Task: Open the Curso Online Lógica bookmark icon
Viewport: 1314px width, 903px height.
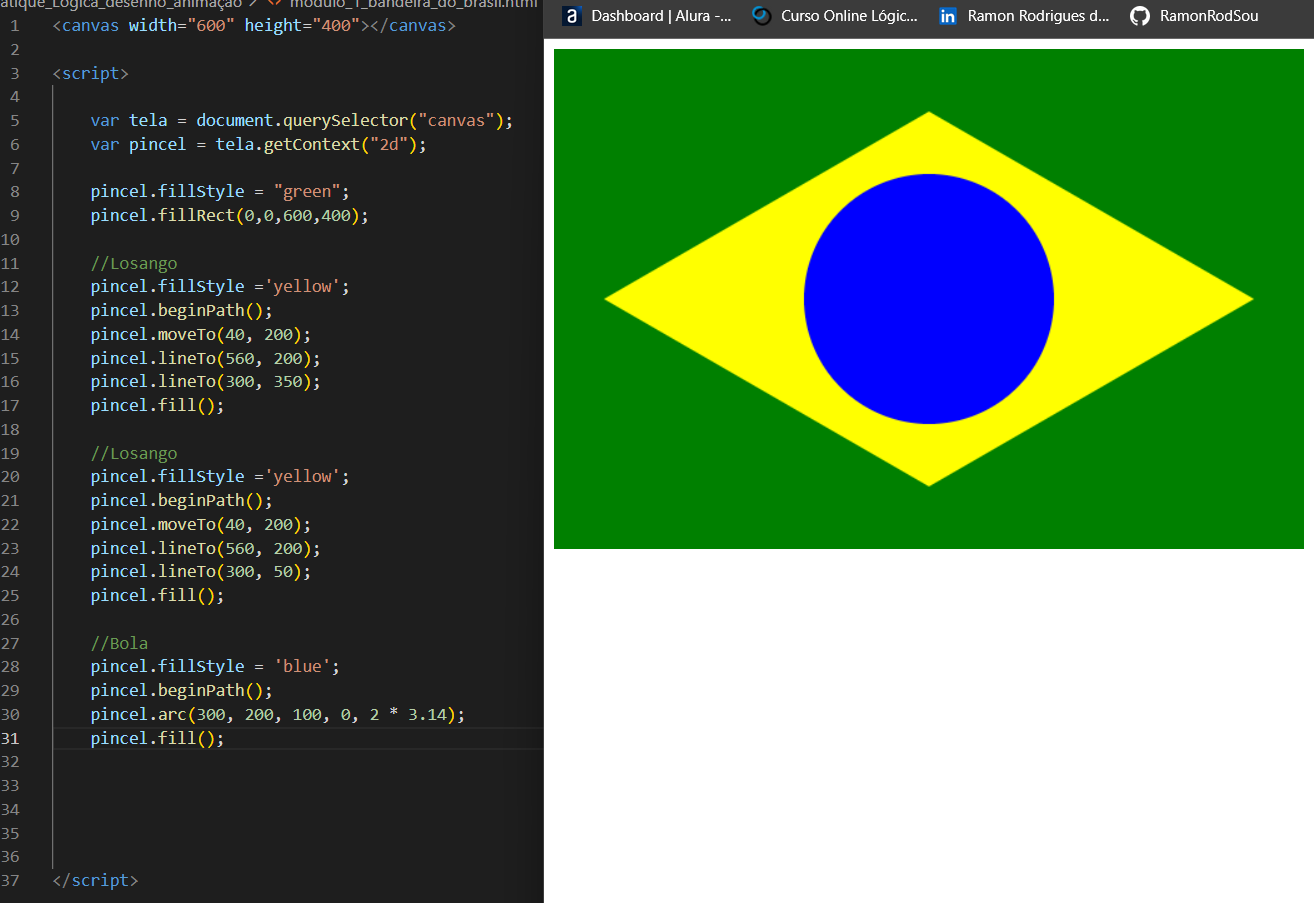Action: tap(762, 16)
